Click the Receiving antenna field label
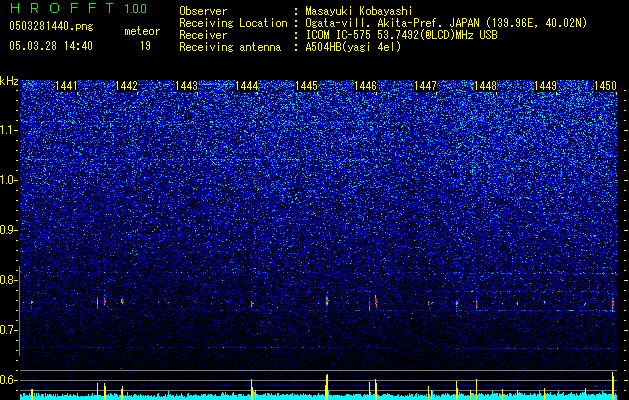 (x=230, y=47)
